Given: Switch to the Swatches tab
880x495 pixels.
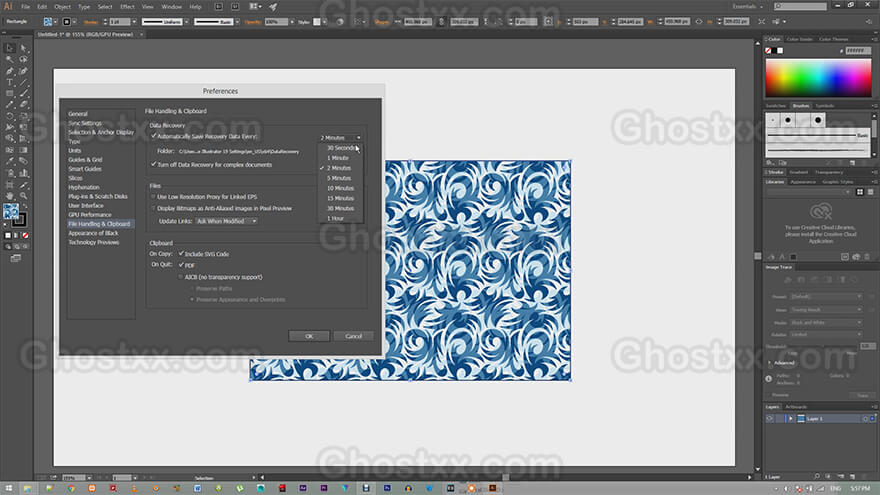Looking at the screenshot, I should [x=776, y=106].
